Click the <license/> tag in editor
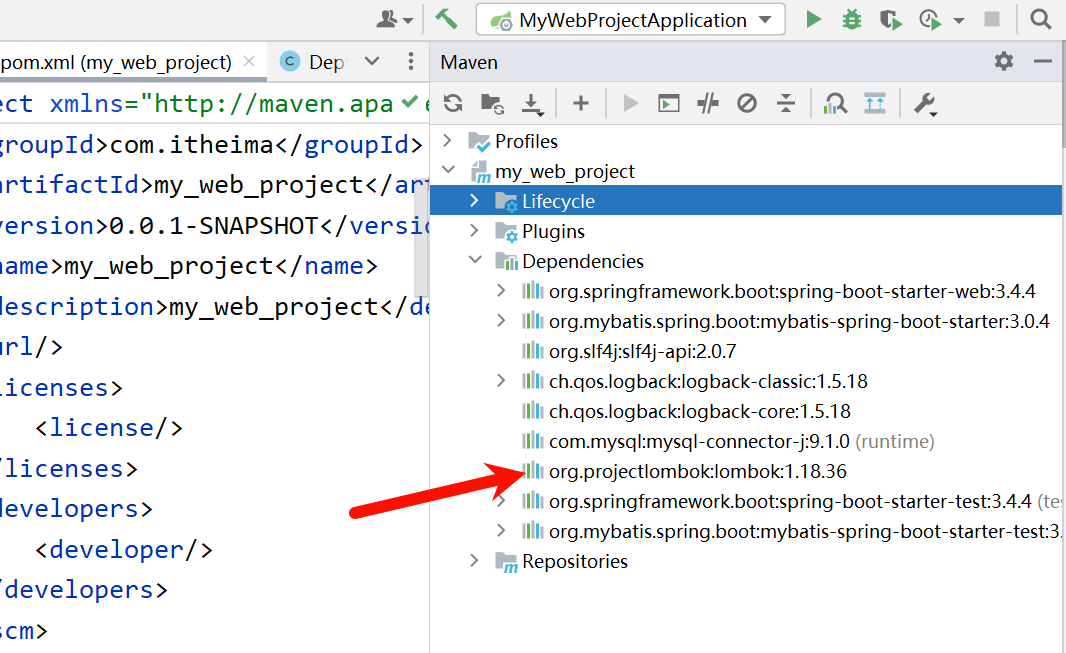This screenshot has width=1066, height=653. [x=109, y=427]
